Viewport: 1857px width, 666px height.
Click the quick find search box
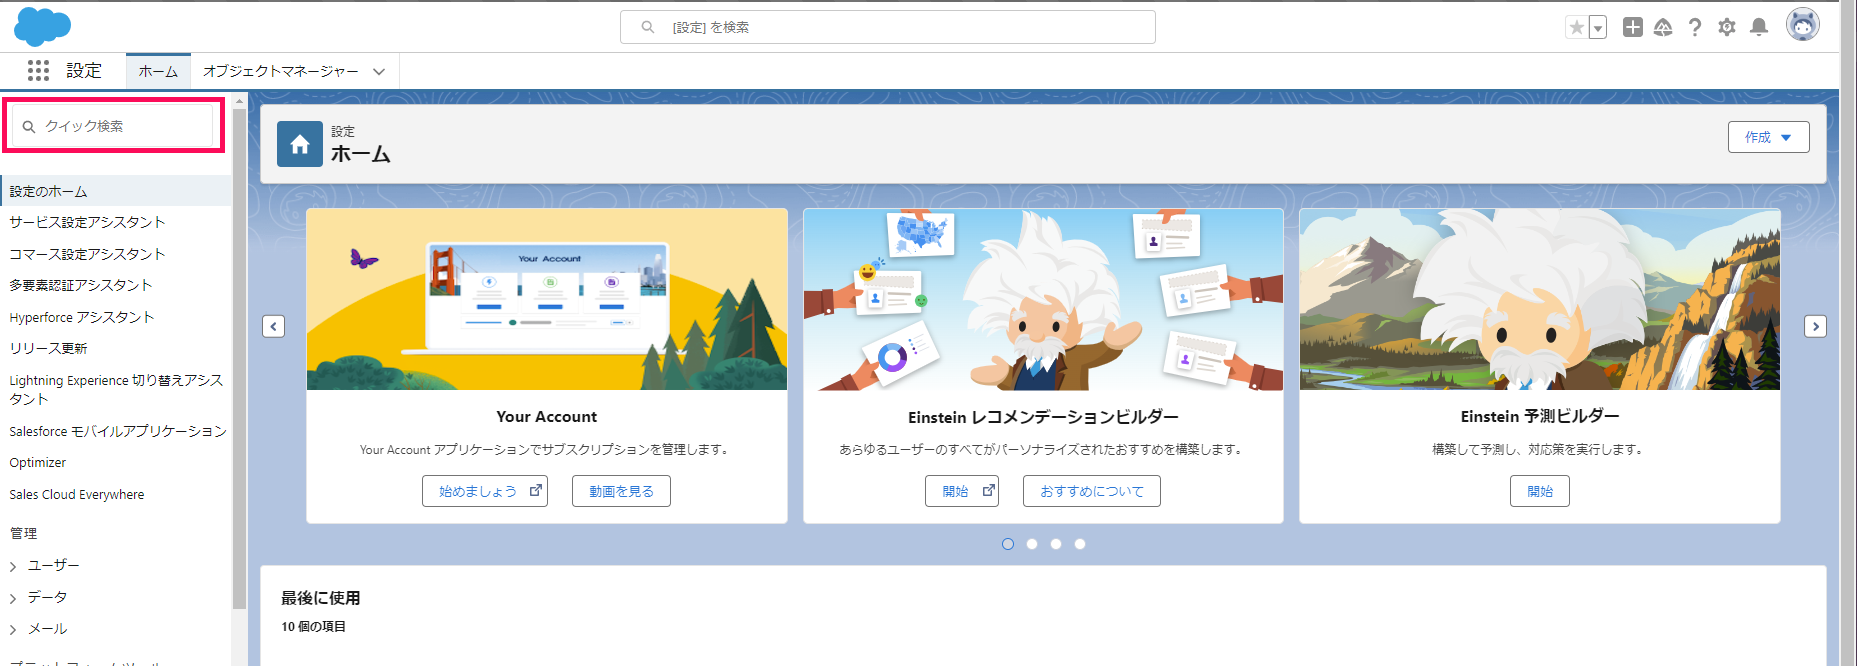click(113, 126)
